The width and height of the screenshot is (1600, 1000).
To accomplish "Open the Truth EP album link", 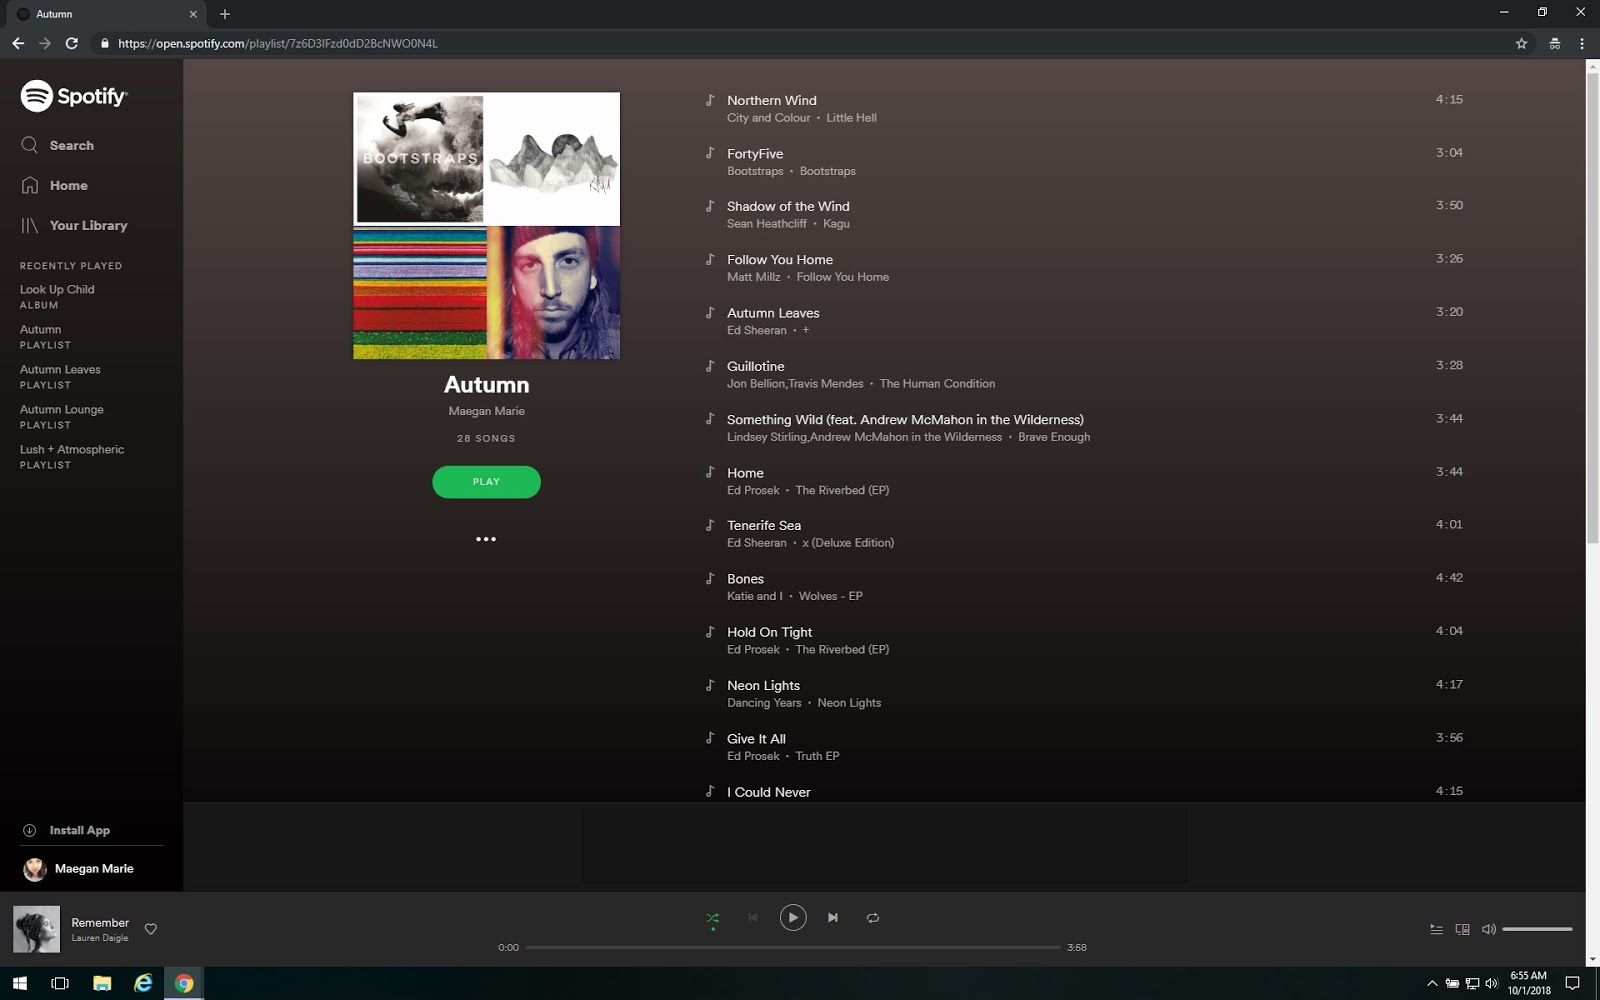I will (817, 756).
